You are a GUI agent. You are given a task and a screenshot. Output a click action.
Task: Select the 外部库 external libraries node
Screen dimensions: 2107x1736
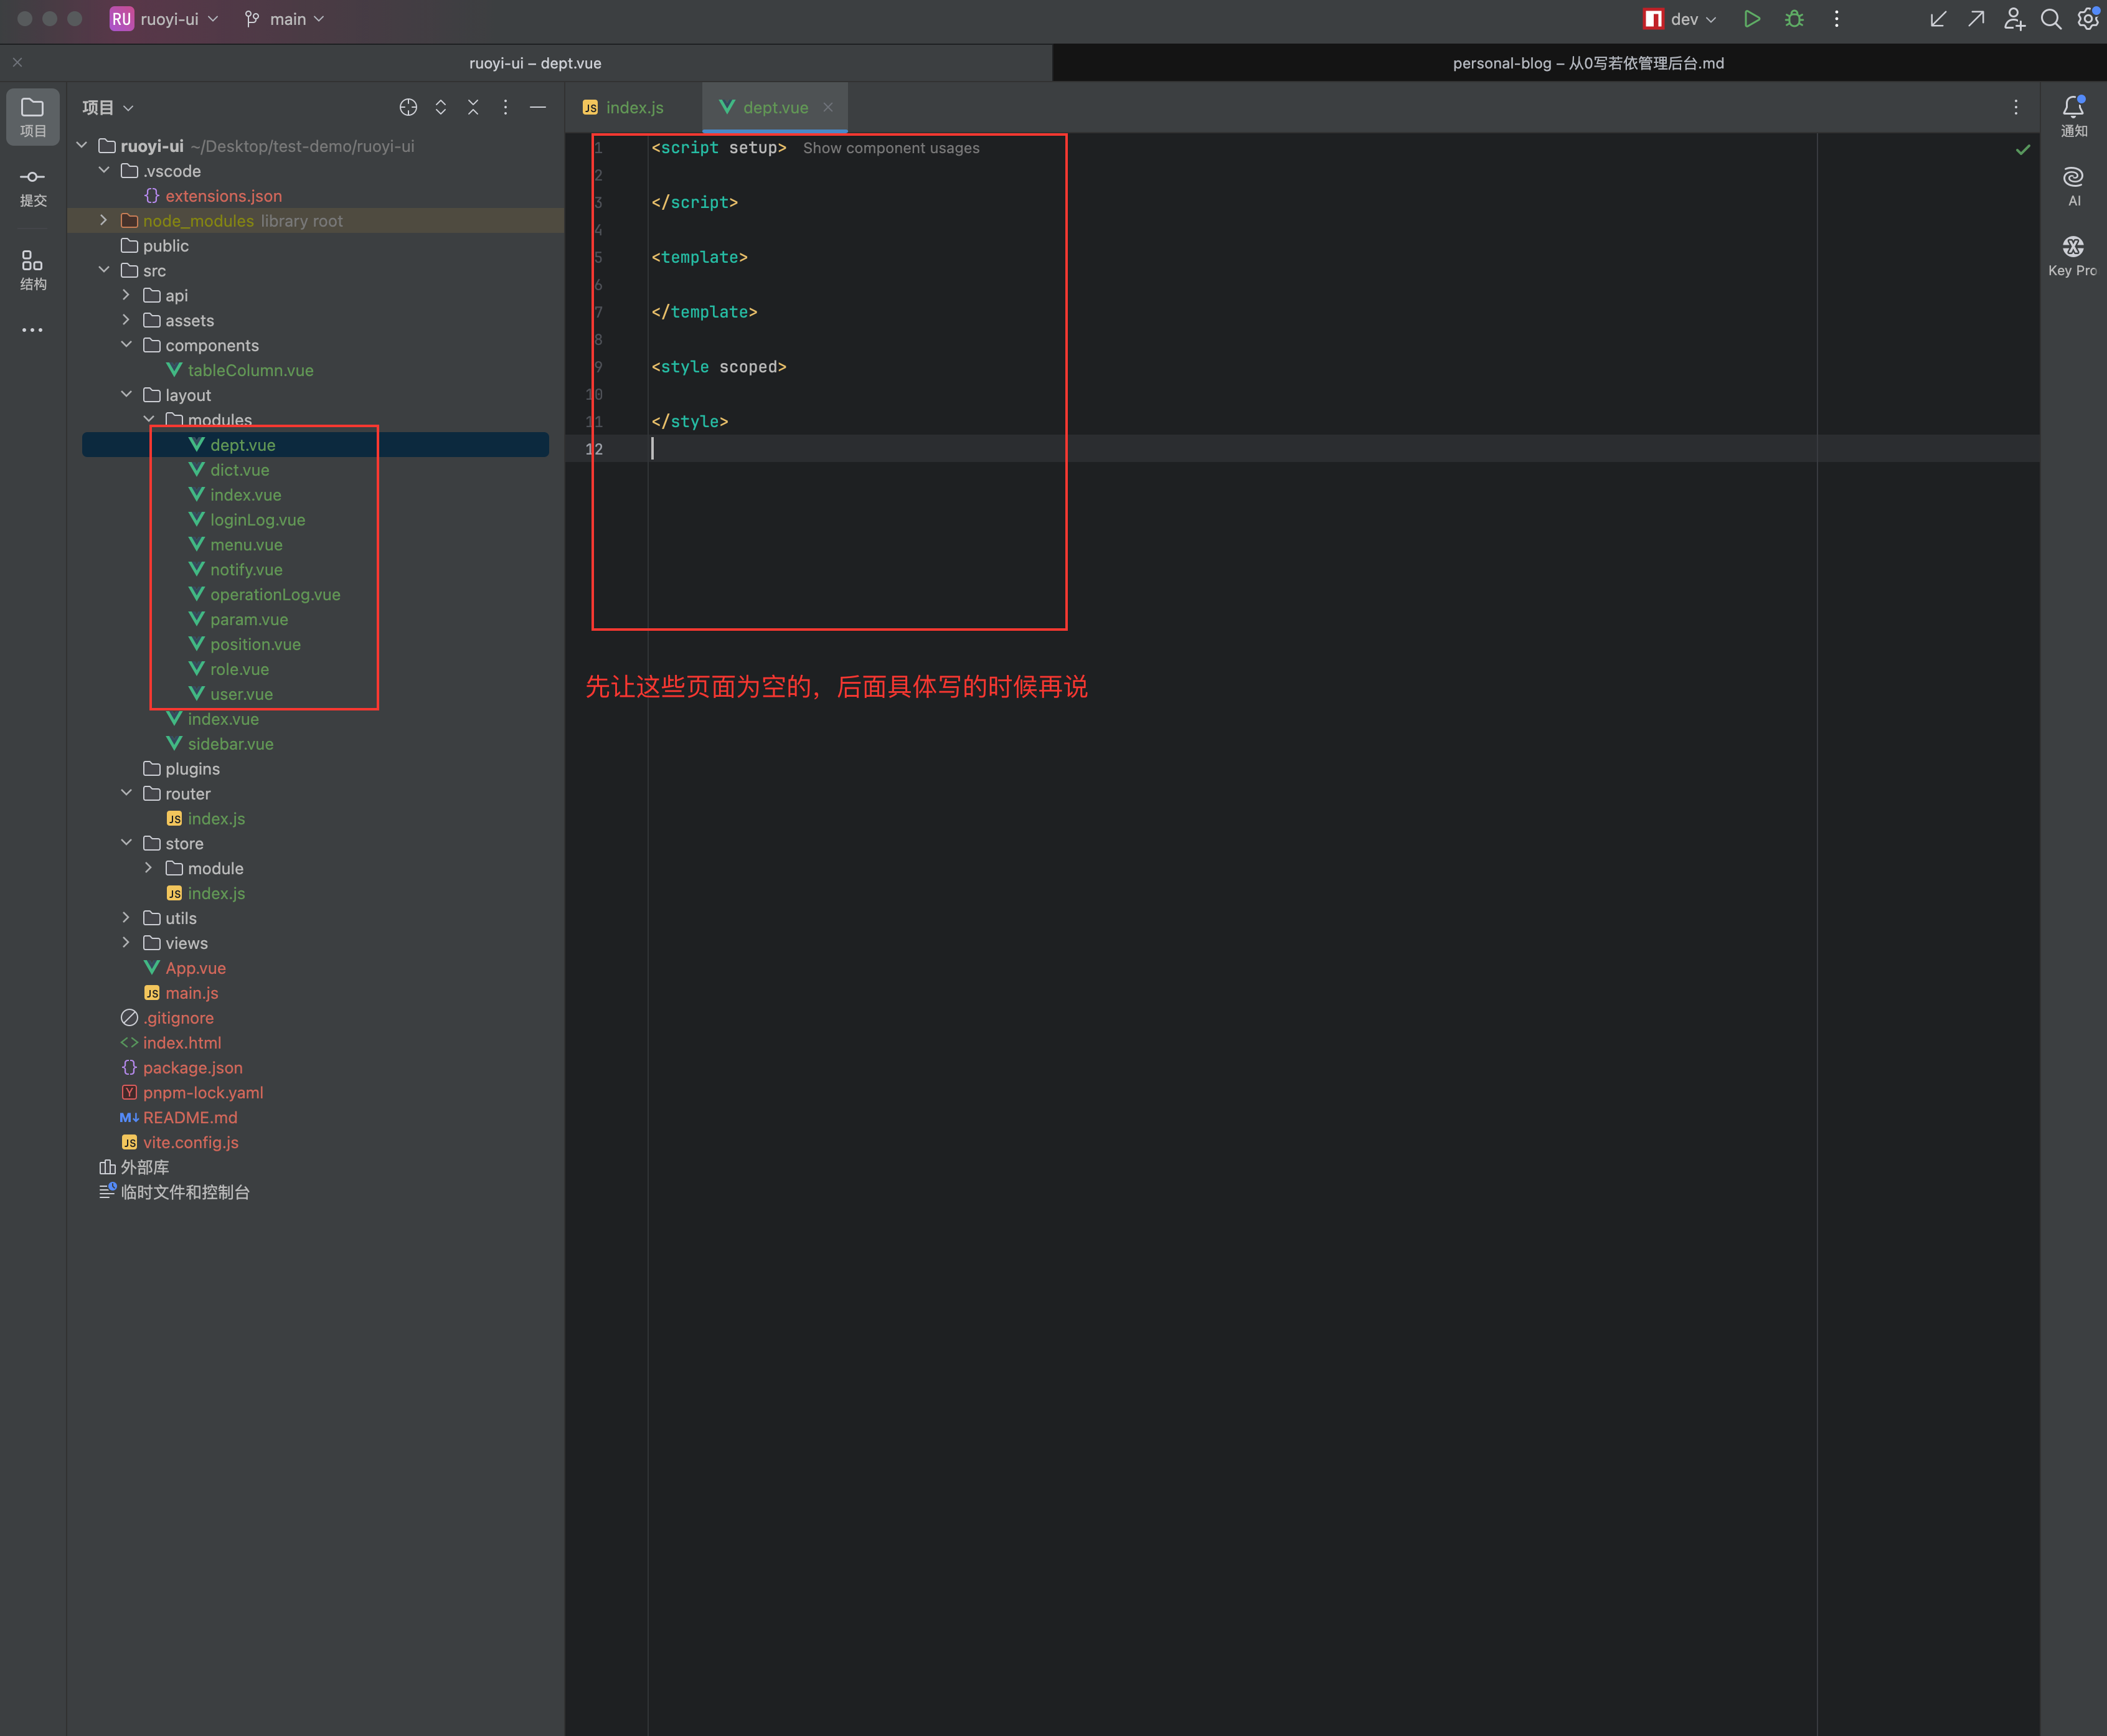coord(144,1167)
